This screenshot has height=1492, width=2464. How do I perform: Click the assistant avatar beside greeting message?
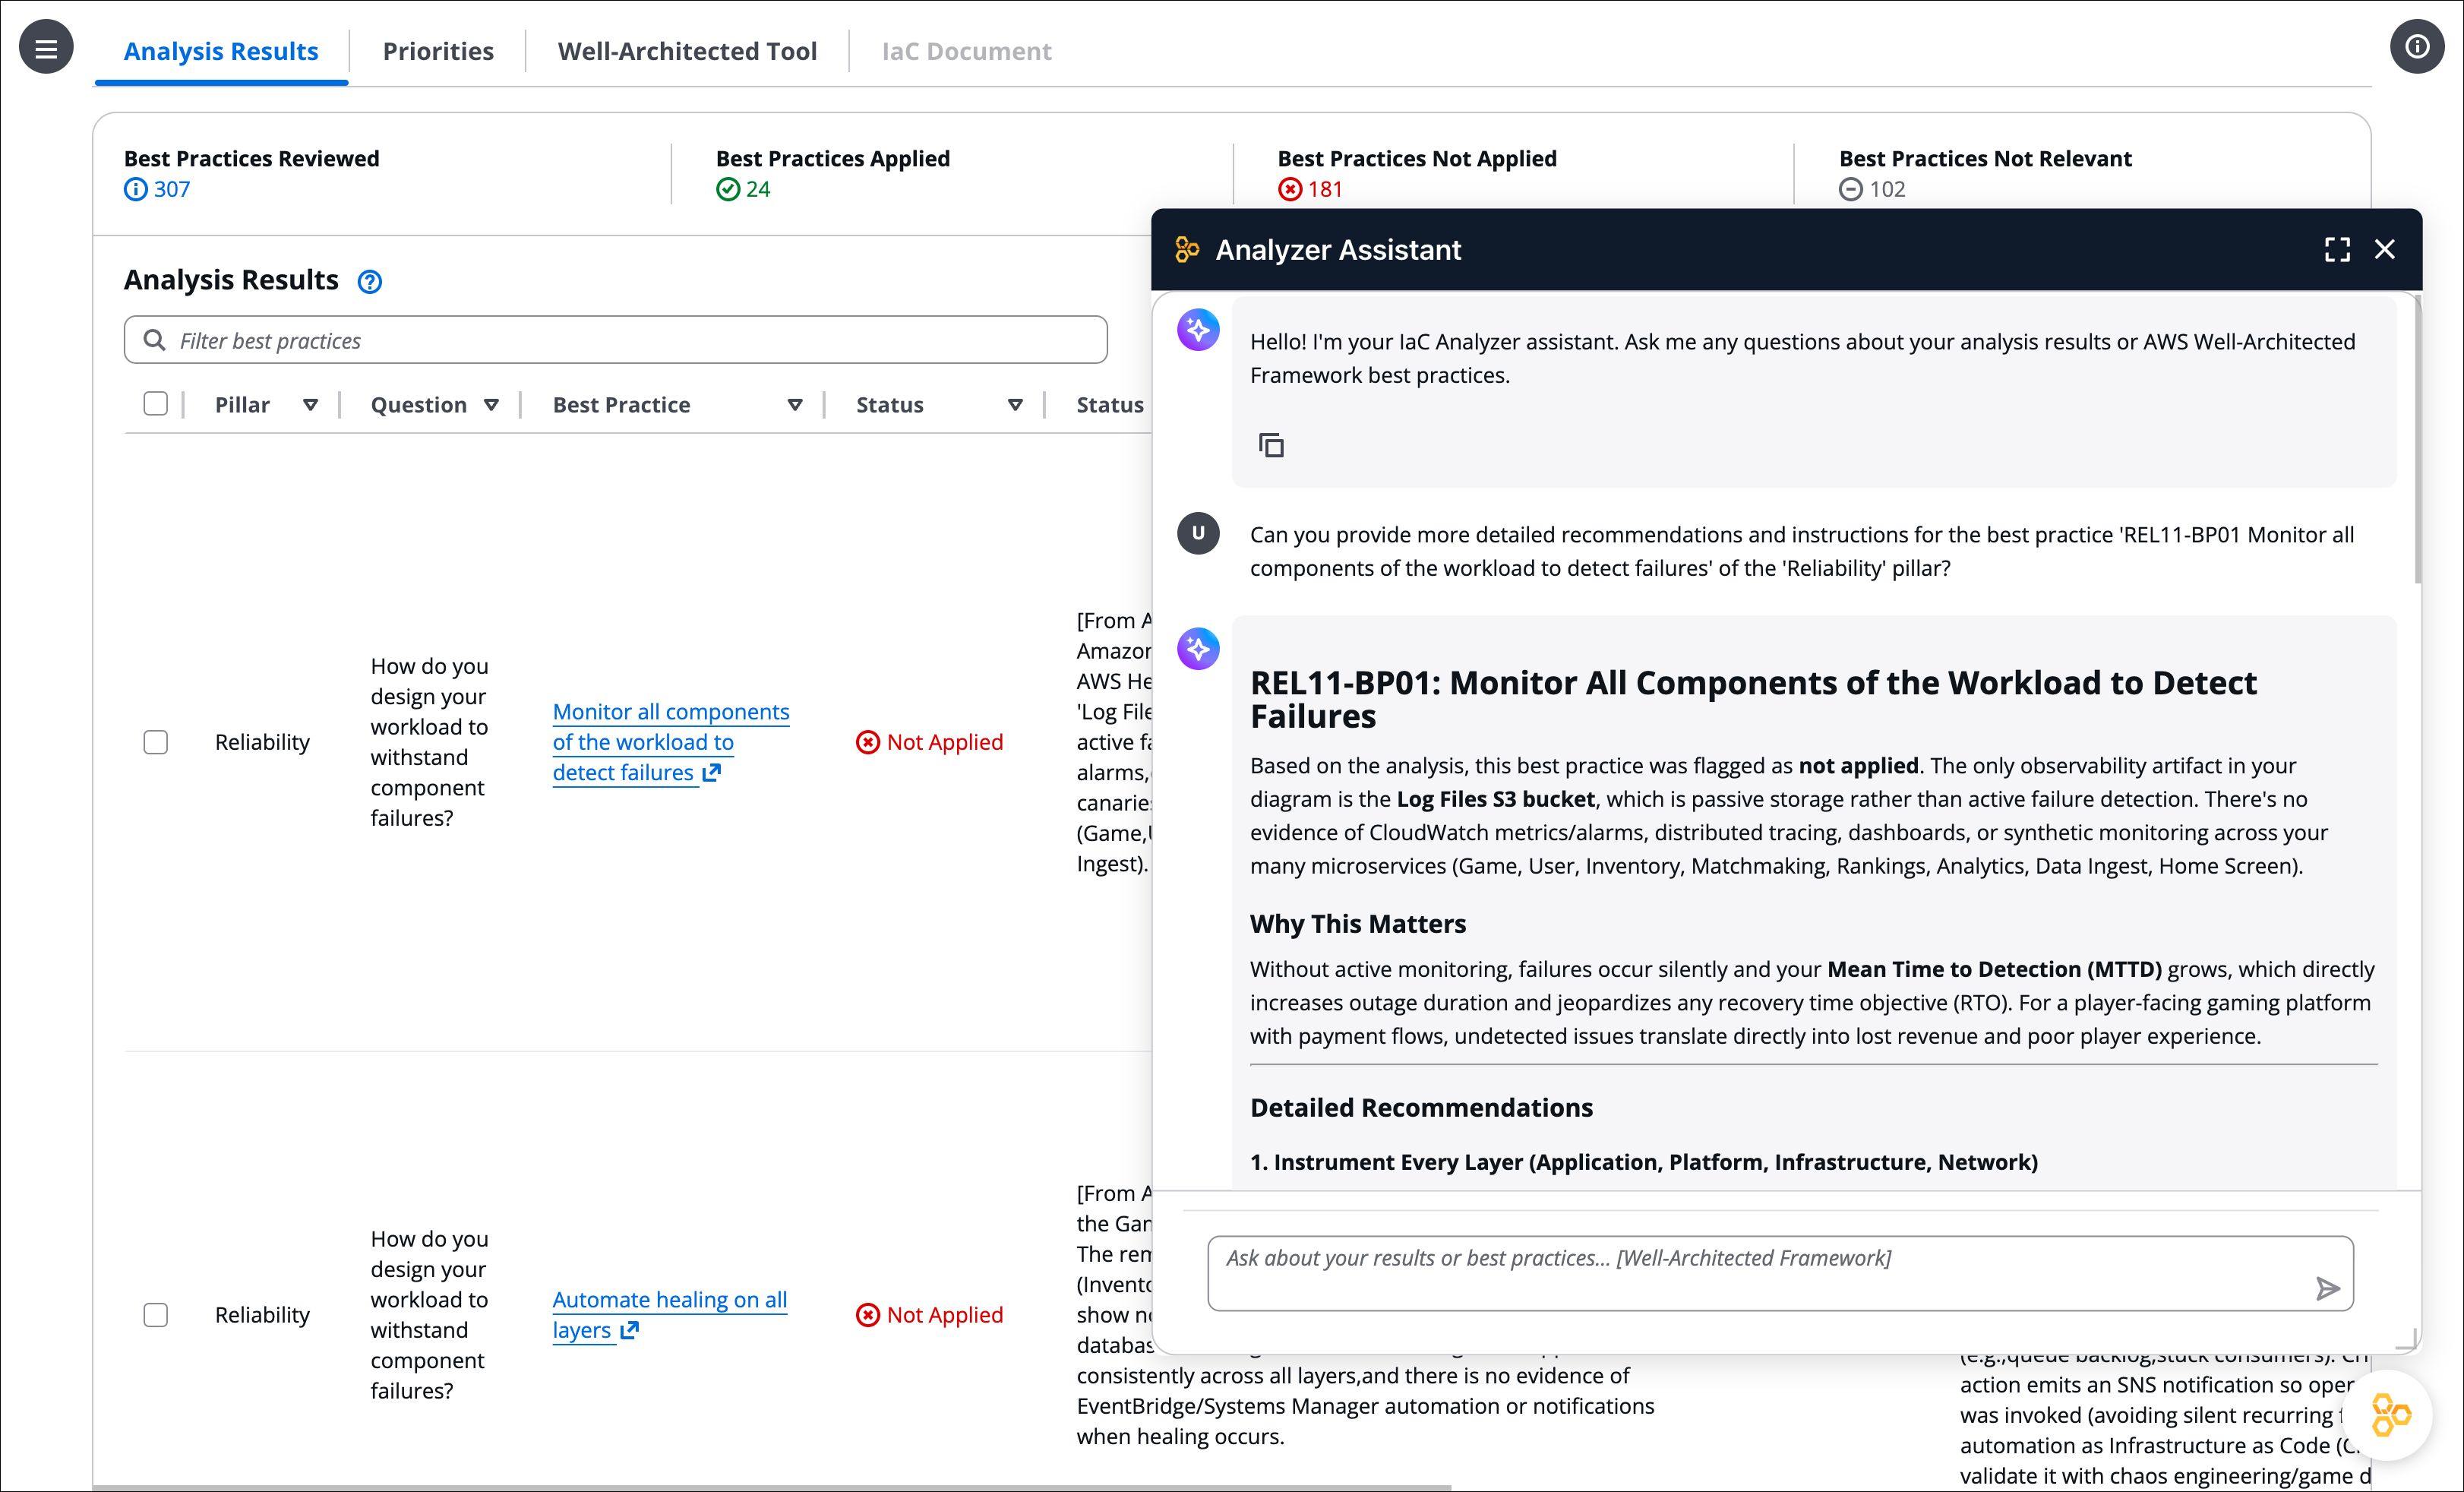click(1198, 330)
